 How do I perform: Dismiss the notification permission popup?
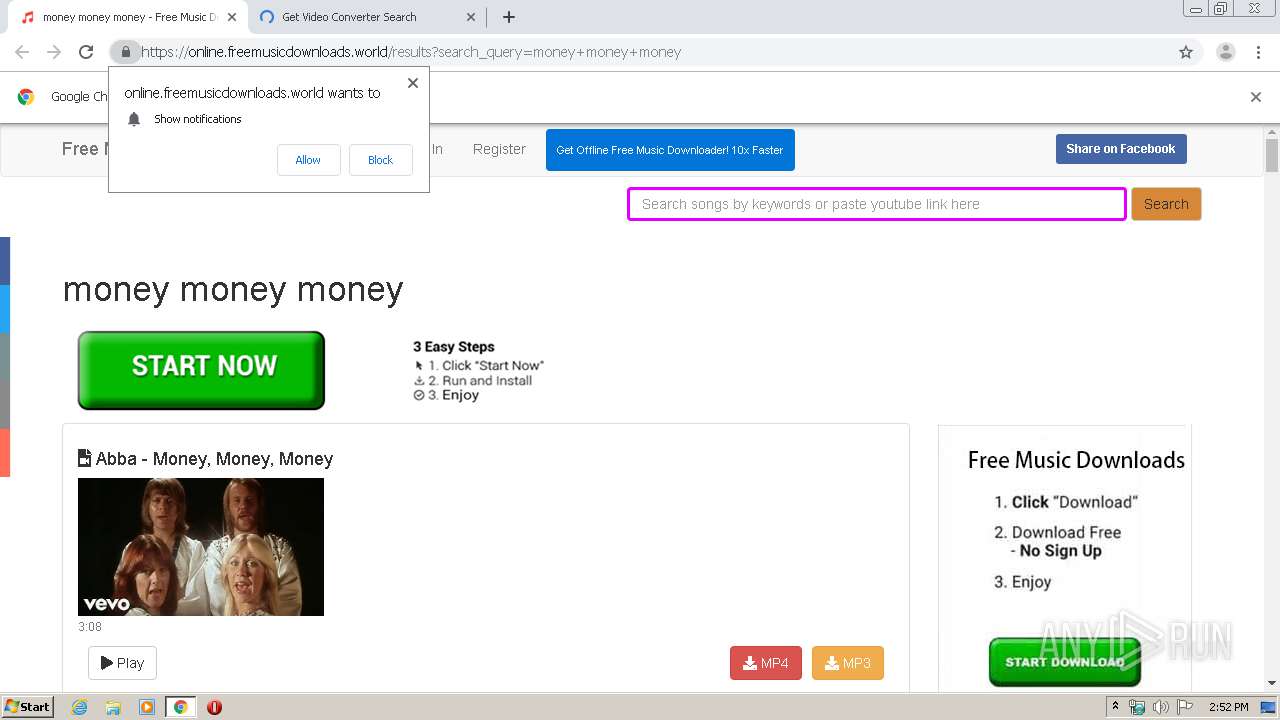413,83
